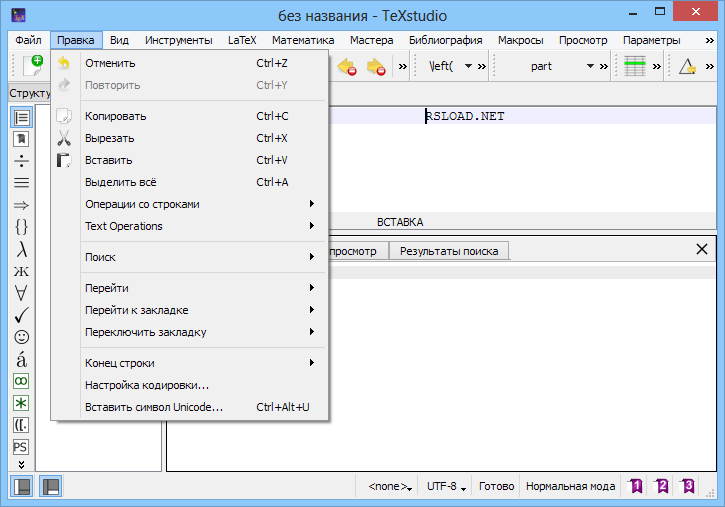This screenshot has height=507, width=725.
Task: Open the <none> language dropdown in status bar
Action: point(390,487)
